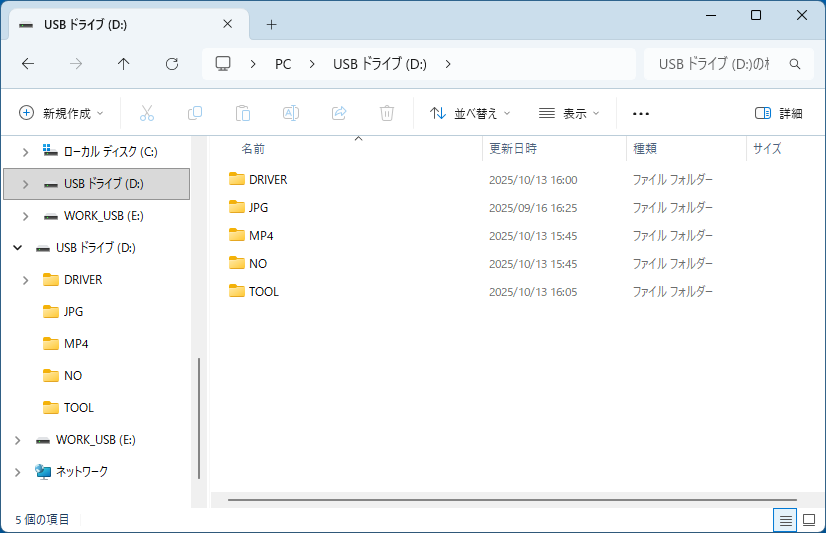Sort by 種類 column header
The height and width of the screenshot is (533, 826).
tap(686, 149)
